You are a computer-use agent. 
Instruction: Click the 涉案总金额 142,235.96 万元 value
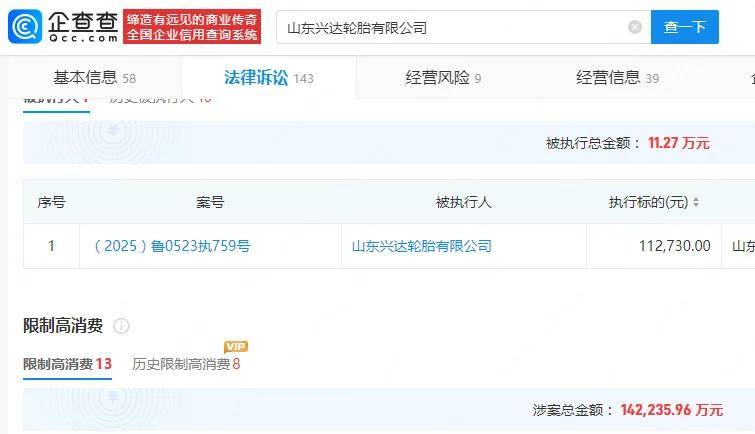click(671, 410)
